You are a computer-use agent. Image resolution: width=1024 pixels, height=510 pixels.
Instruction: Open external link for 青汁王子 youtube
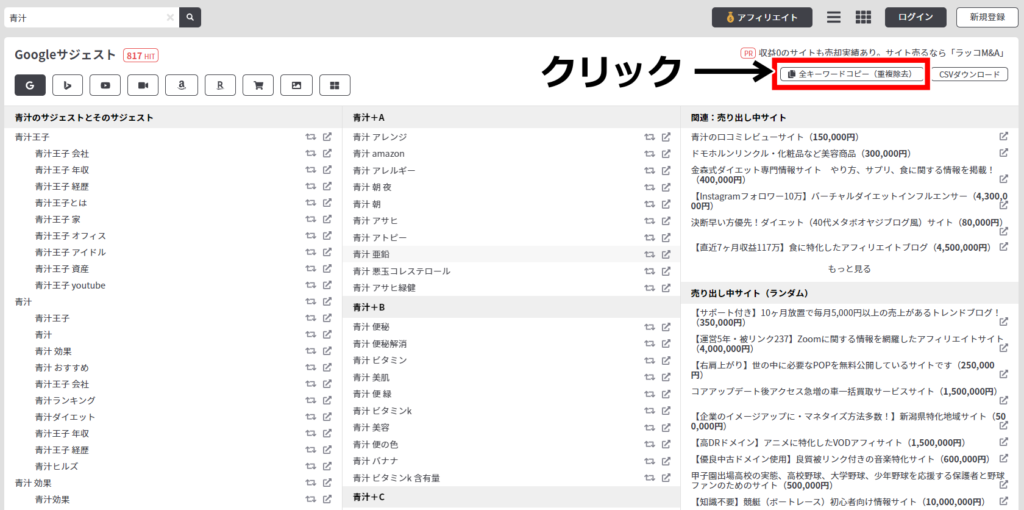[328, 285]
